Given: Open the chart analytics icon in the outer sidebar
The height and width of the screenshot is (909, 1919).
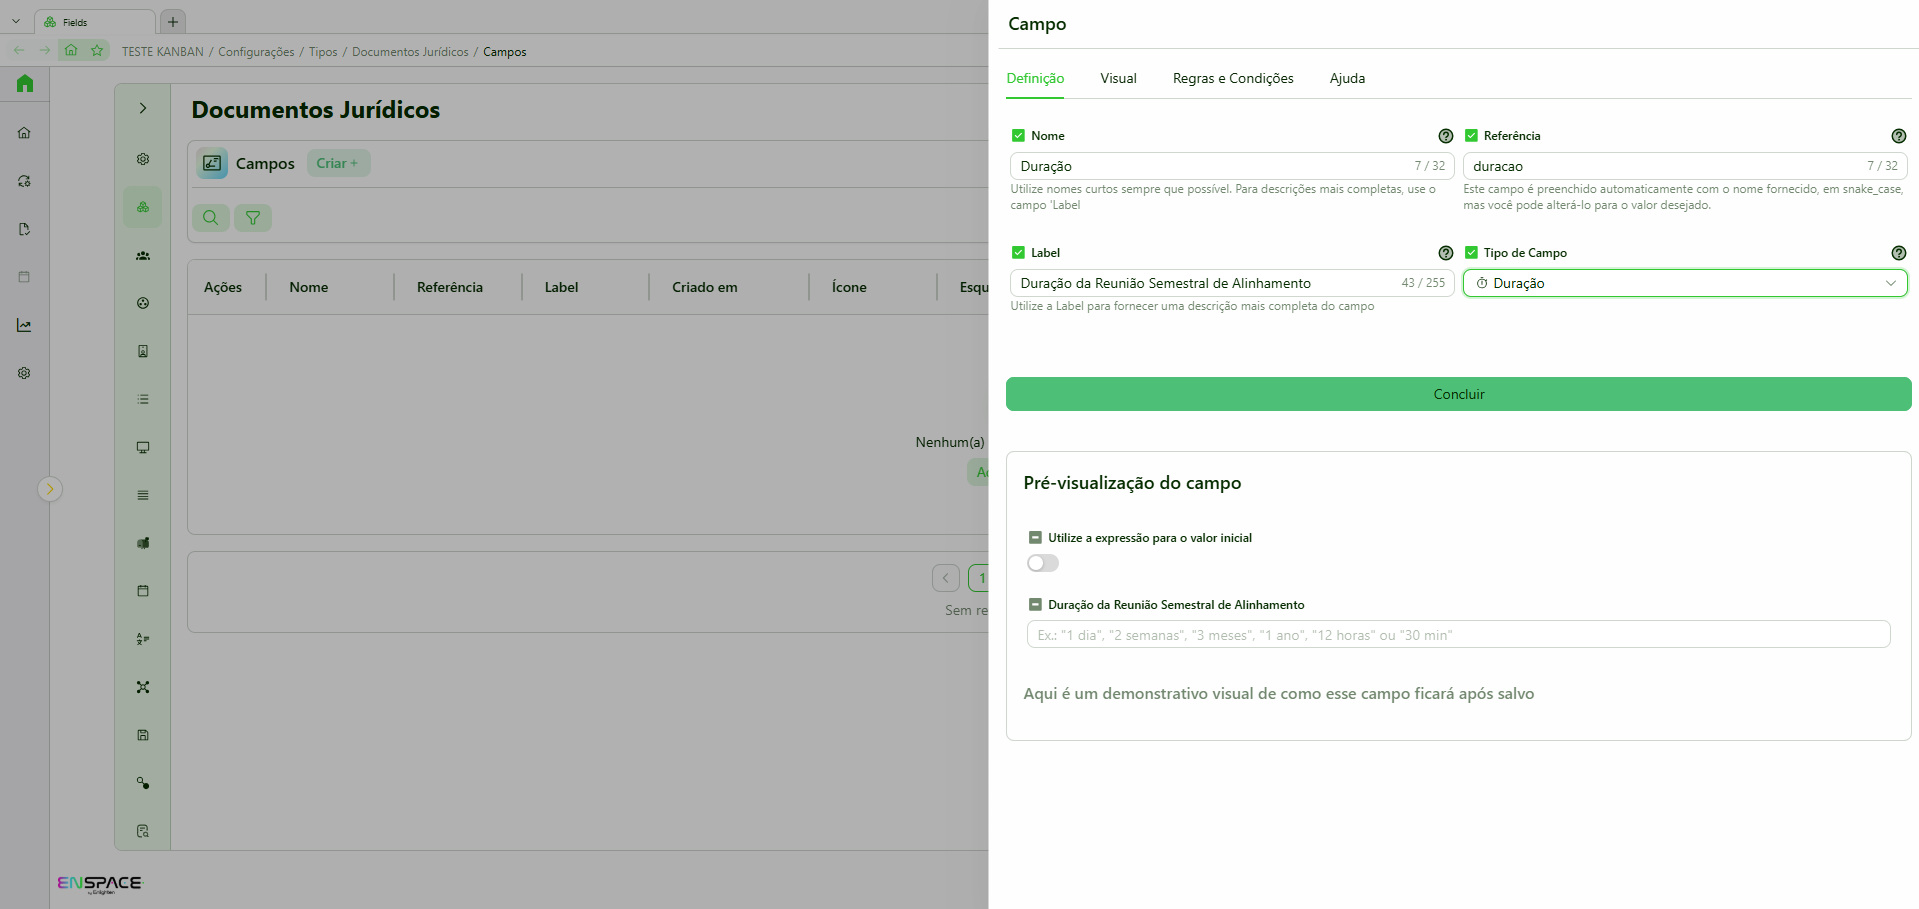Looking at the screenshot, I should (24, 325).
